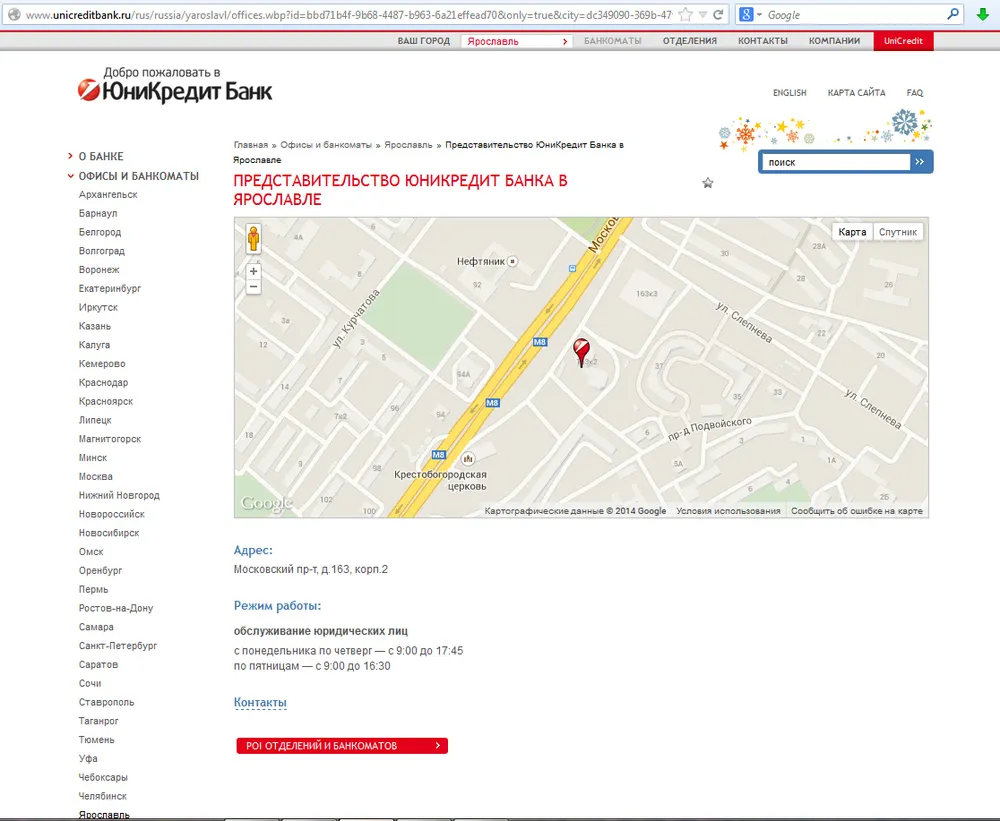This screenshot has width=1000, height=821.
Task: Select Нижний Новгород in city list
Action: tap(119, 496)
